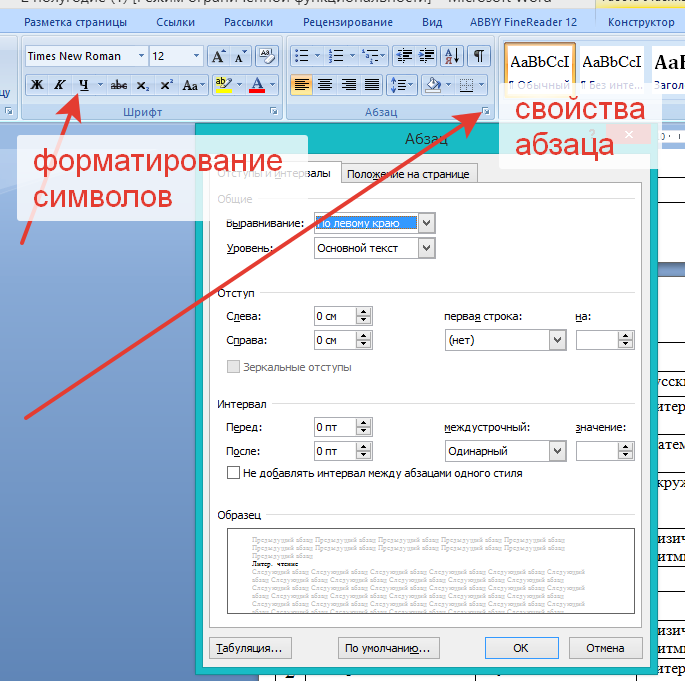Decrease font size with shrink button
Image resolution: width=685 pixels, height=681 pixels.
tap(240, 56)
